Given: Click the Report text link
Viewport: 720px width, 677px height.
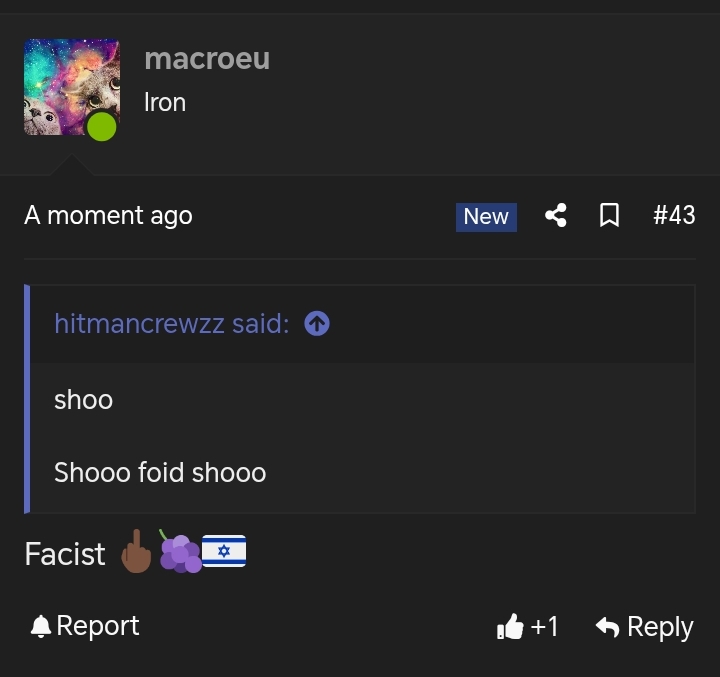Looking at the screenshot, I should click(98, 626).
